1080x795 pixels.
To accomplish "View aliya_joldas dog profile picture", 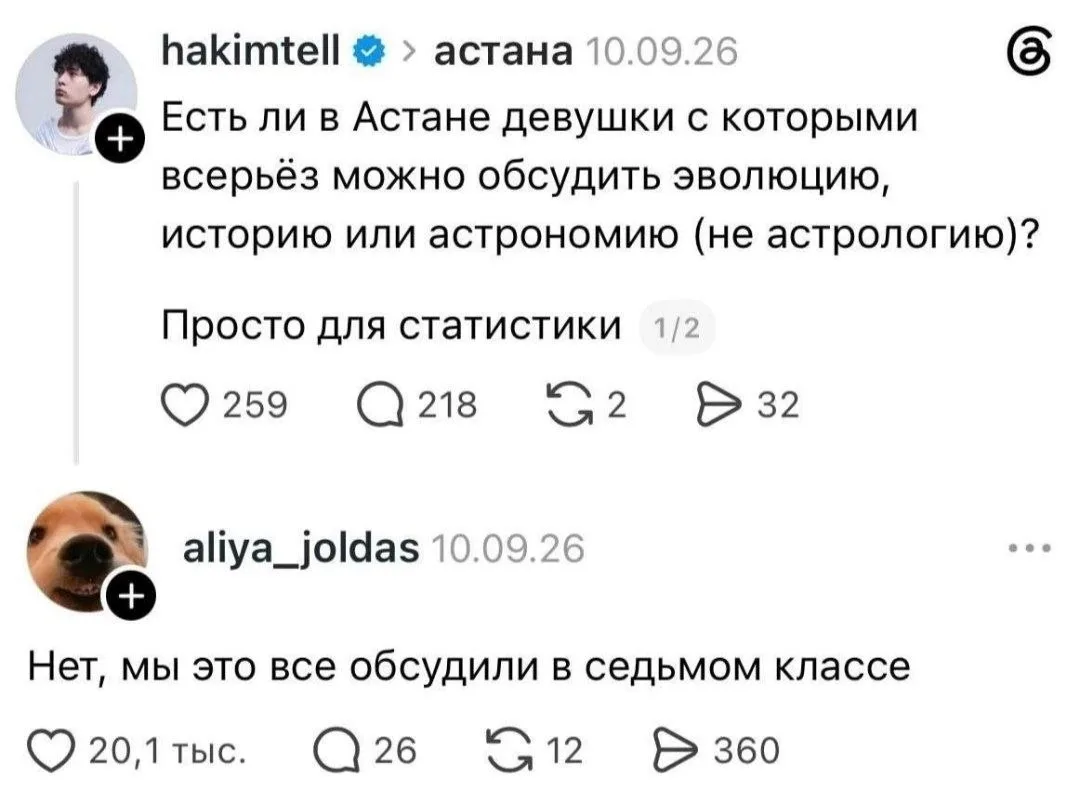I will click(87, 551).
